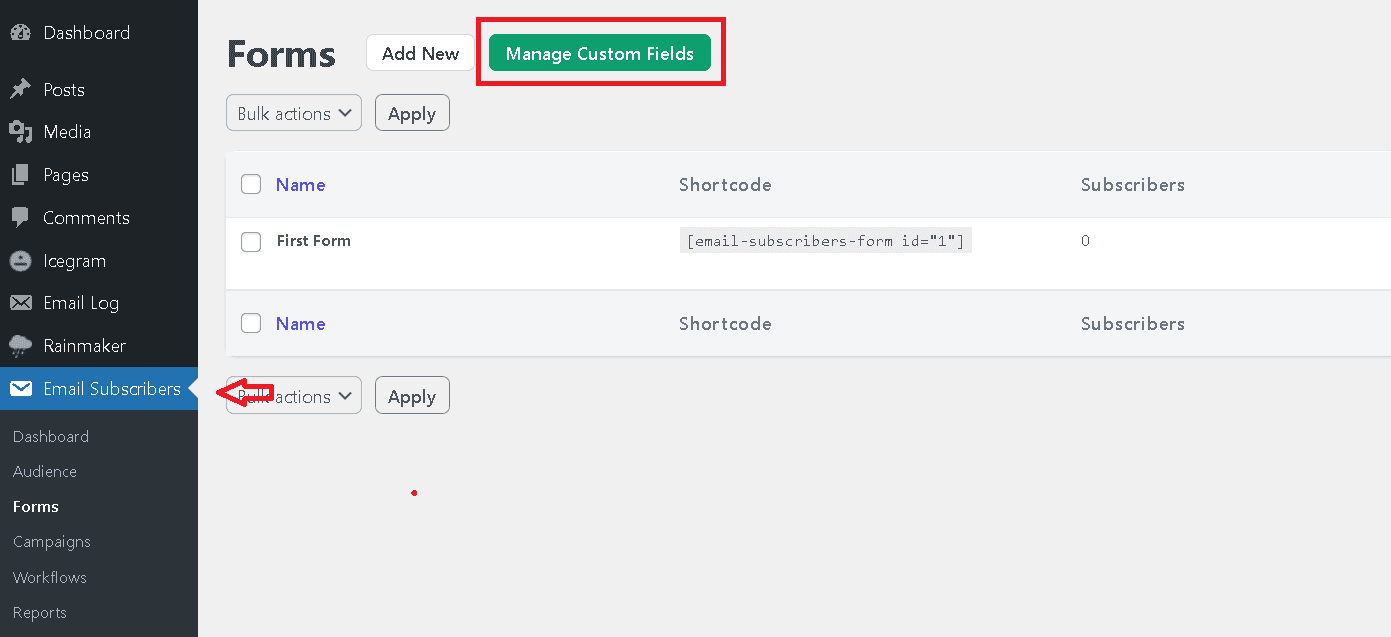This screenshot has width=1391, height=637.
Task: Click the Manage Custom Fields button
Action: point(600,54)
